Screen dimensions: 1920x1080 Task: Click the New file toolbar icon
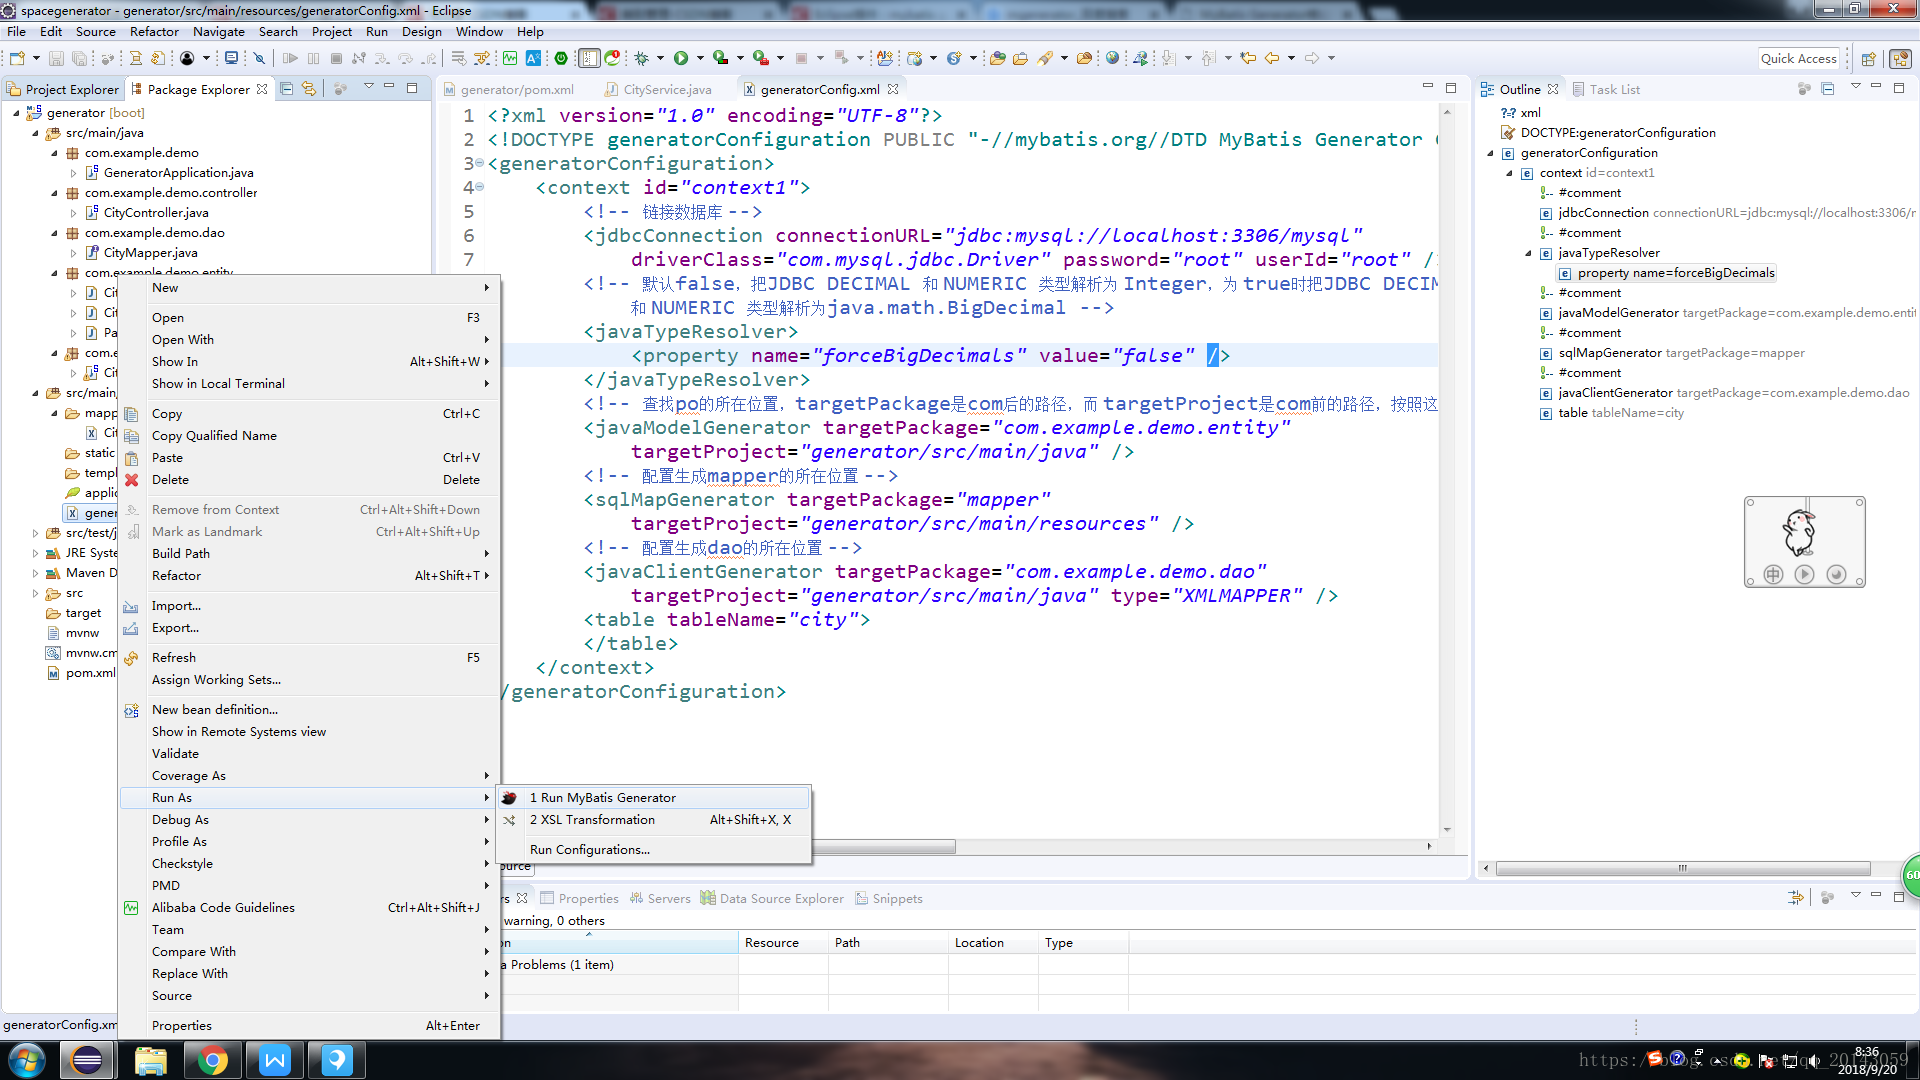pyautogui.click(x=16, y=58)
